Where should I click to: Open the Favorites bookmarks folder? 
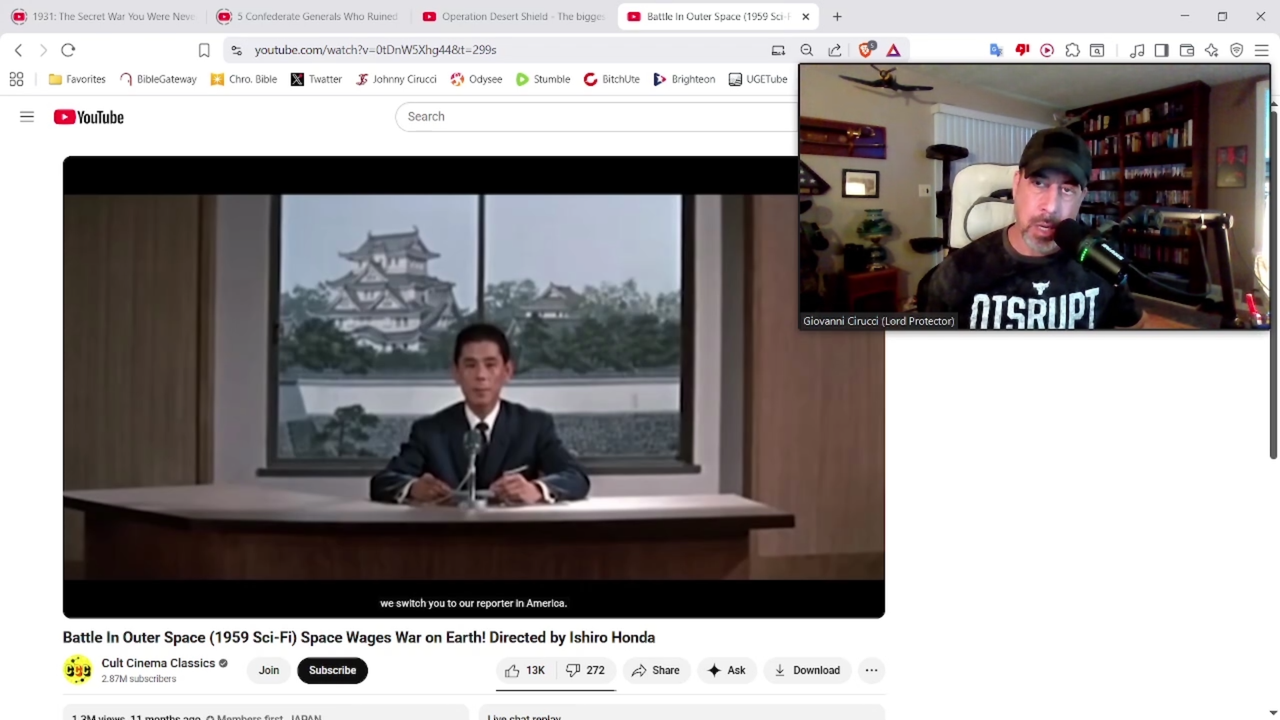pos(77,79)
